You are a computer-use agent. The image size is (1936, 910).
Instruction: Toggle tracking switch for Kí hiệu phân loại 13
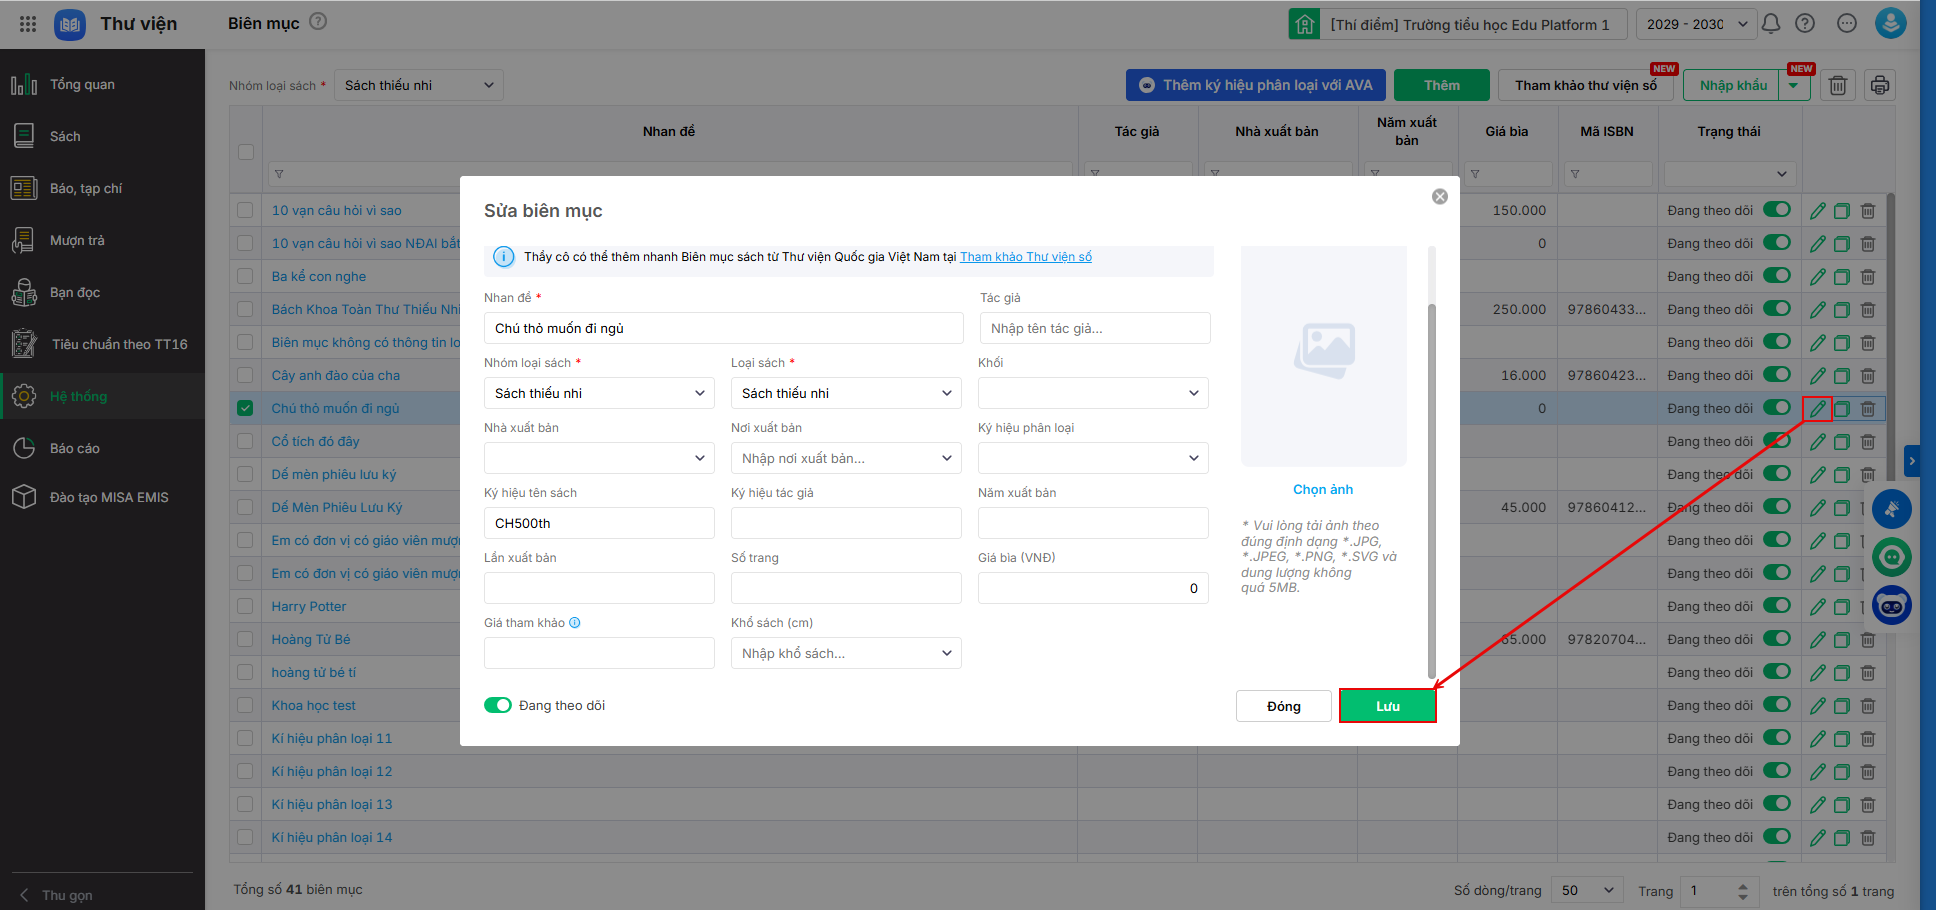coord(1777,803)
